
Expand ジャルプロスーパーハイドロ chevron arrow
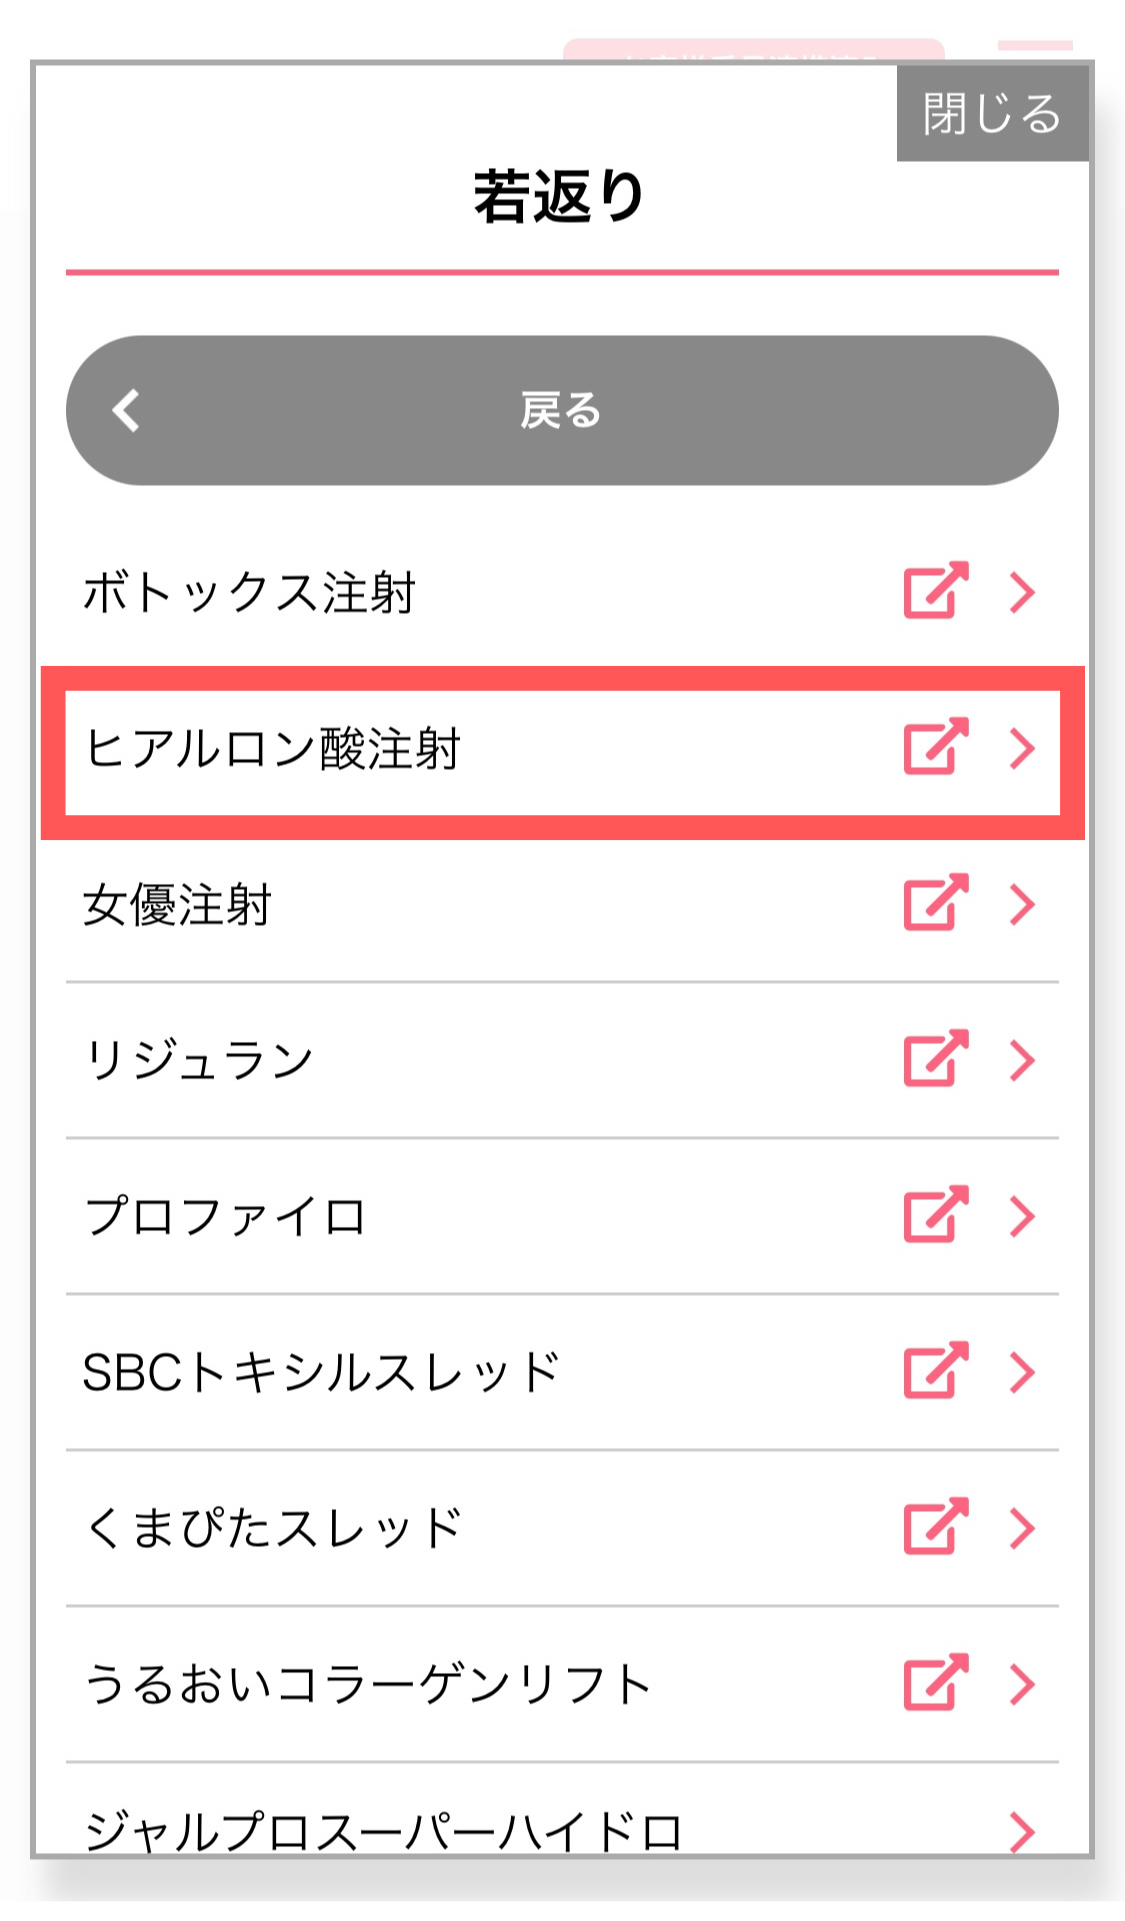point(1022,1832)
